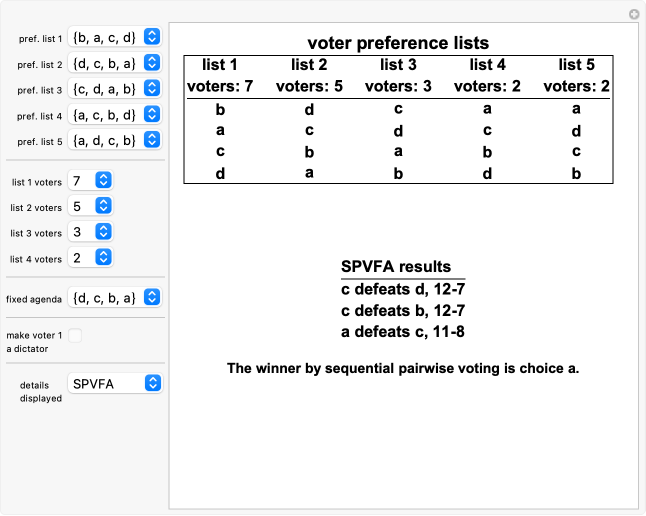
Task: Click the list 1 column header
Action: tap(221, 65)
